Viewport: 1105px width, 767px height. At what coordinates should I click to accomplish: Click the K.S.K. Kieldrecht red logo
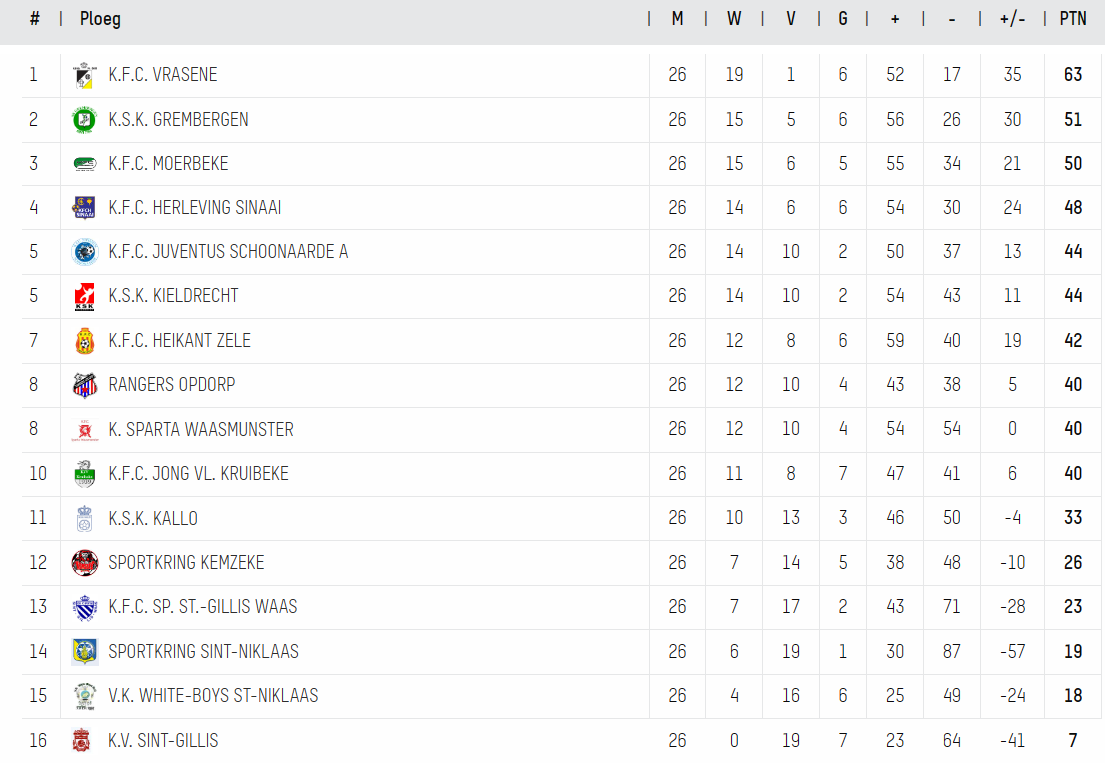[85, 296]
